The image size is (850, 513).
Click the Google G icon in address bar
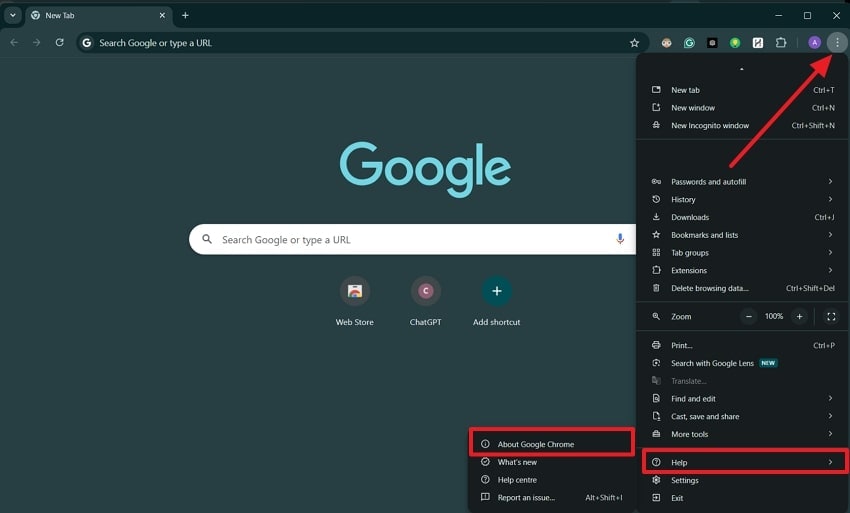(x=87, y=43)
